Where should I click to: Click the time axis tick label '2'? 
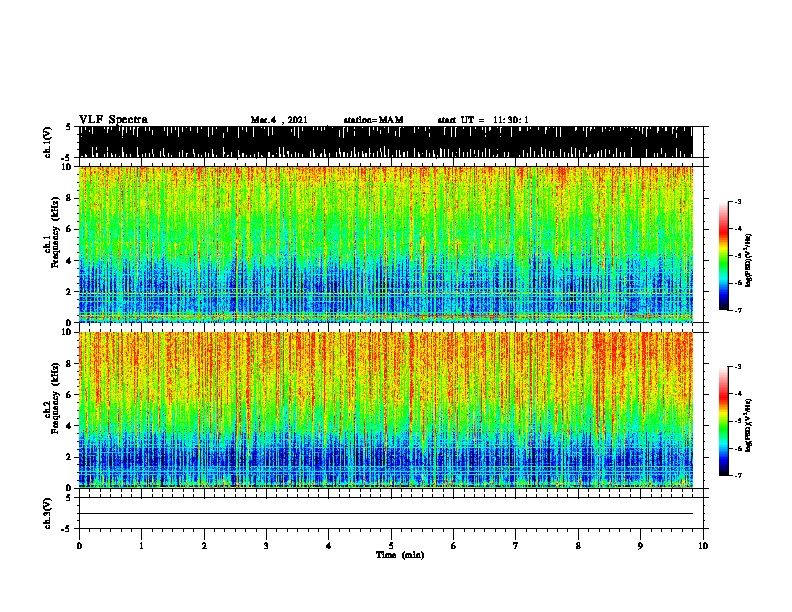click(x=204, y=546)
